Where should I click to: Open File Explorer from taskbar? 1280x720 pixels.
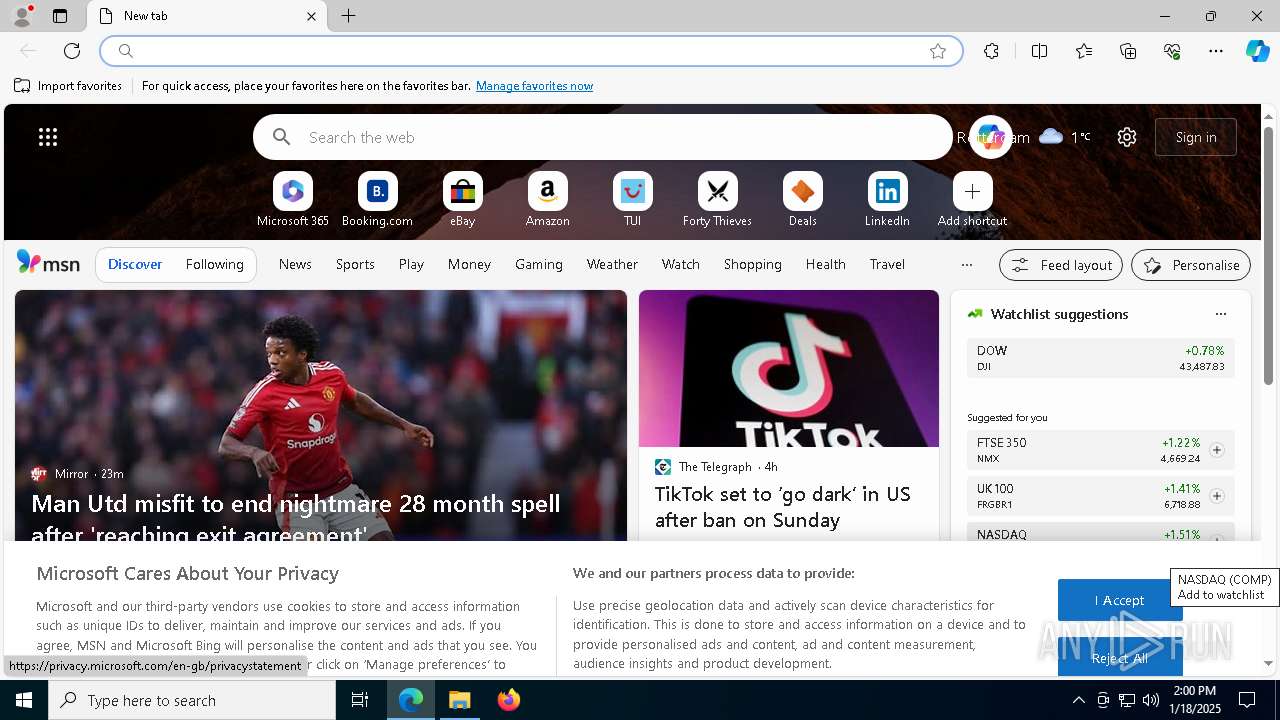coord(460,700)
